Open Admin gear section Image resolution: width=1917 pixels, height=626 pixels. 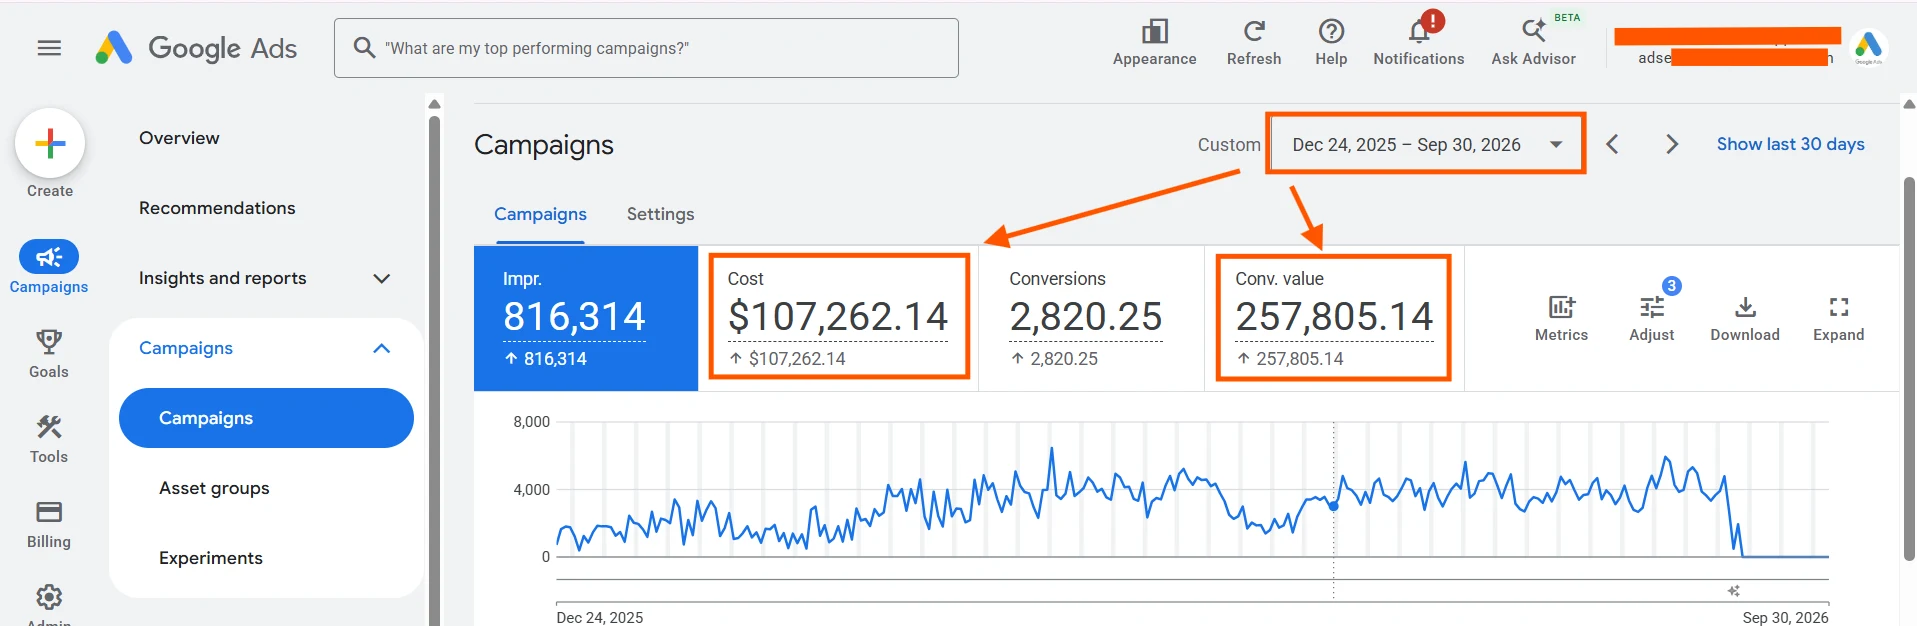pyautogui.click(x=49, y=603)
